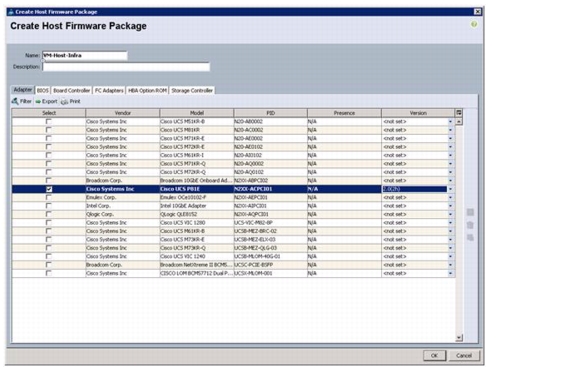Switch to the FC Adapters tab

pyautogui.click(x=109, y=90)
